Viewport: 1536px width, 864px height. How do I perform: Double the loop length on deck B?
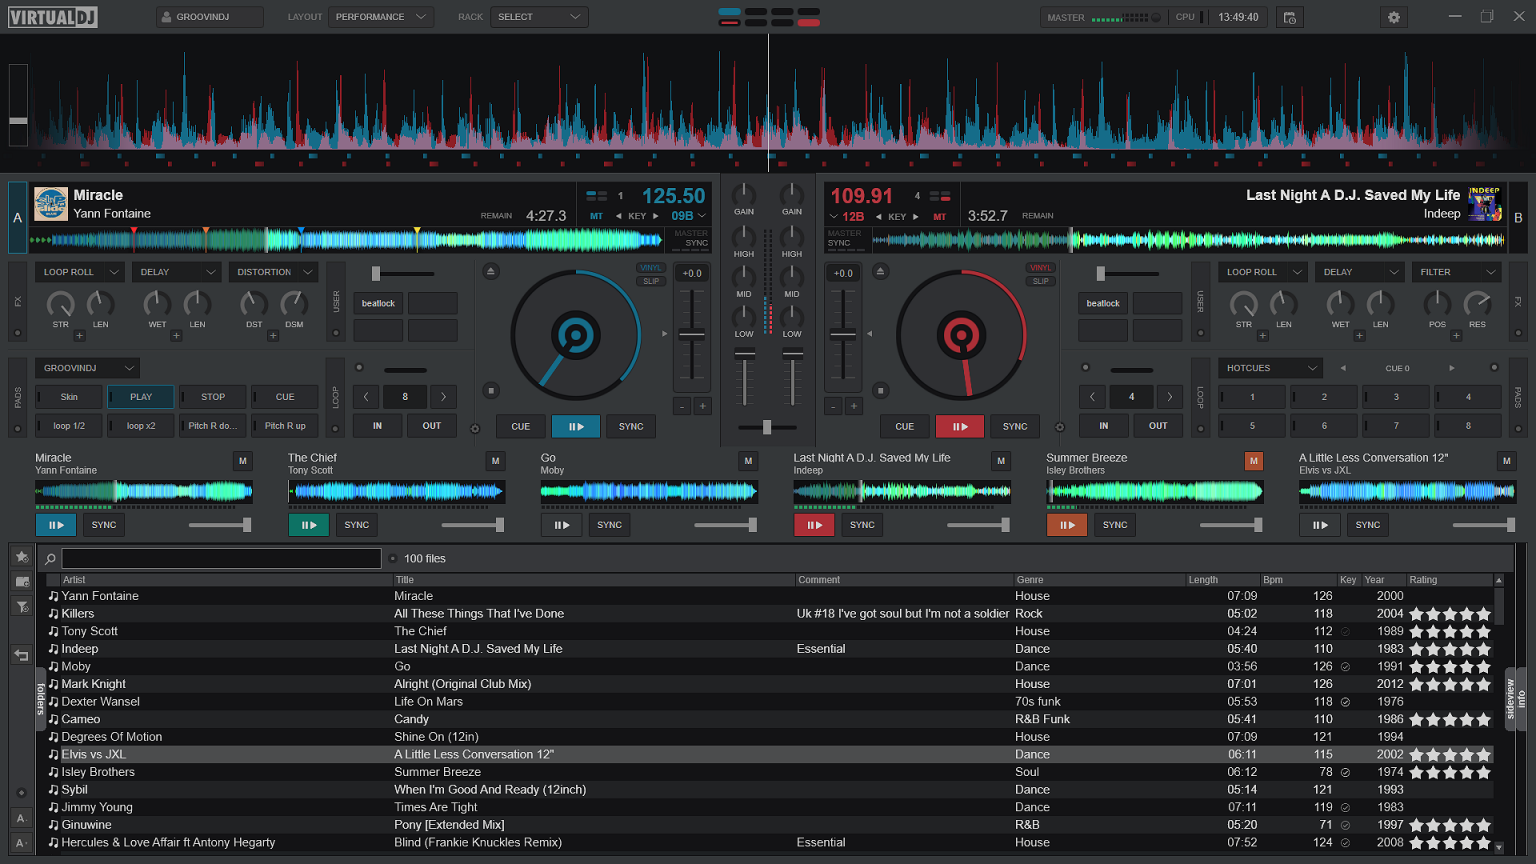click(x=1170, y=397)
